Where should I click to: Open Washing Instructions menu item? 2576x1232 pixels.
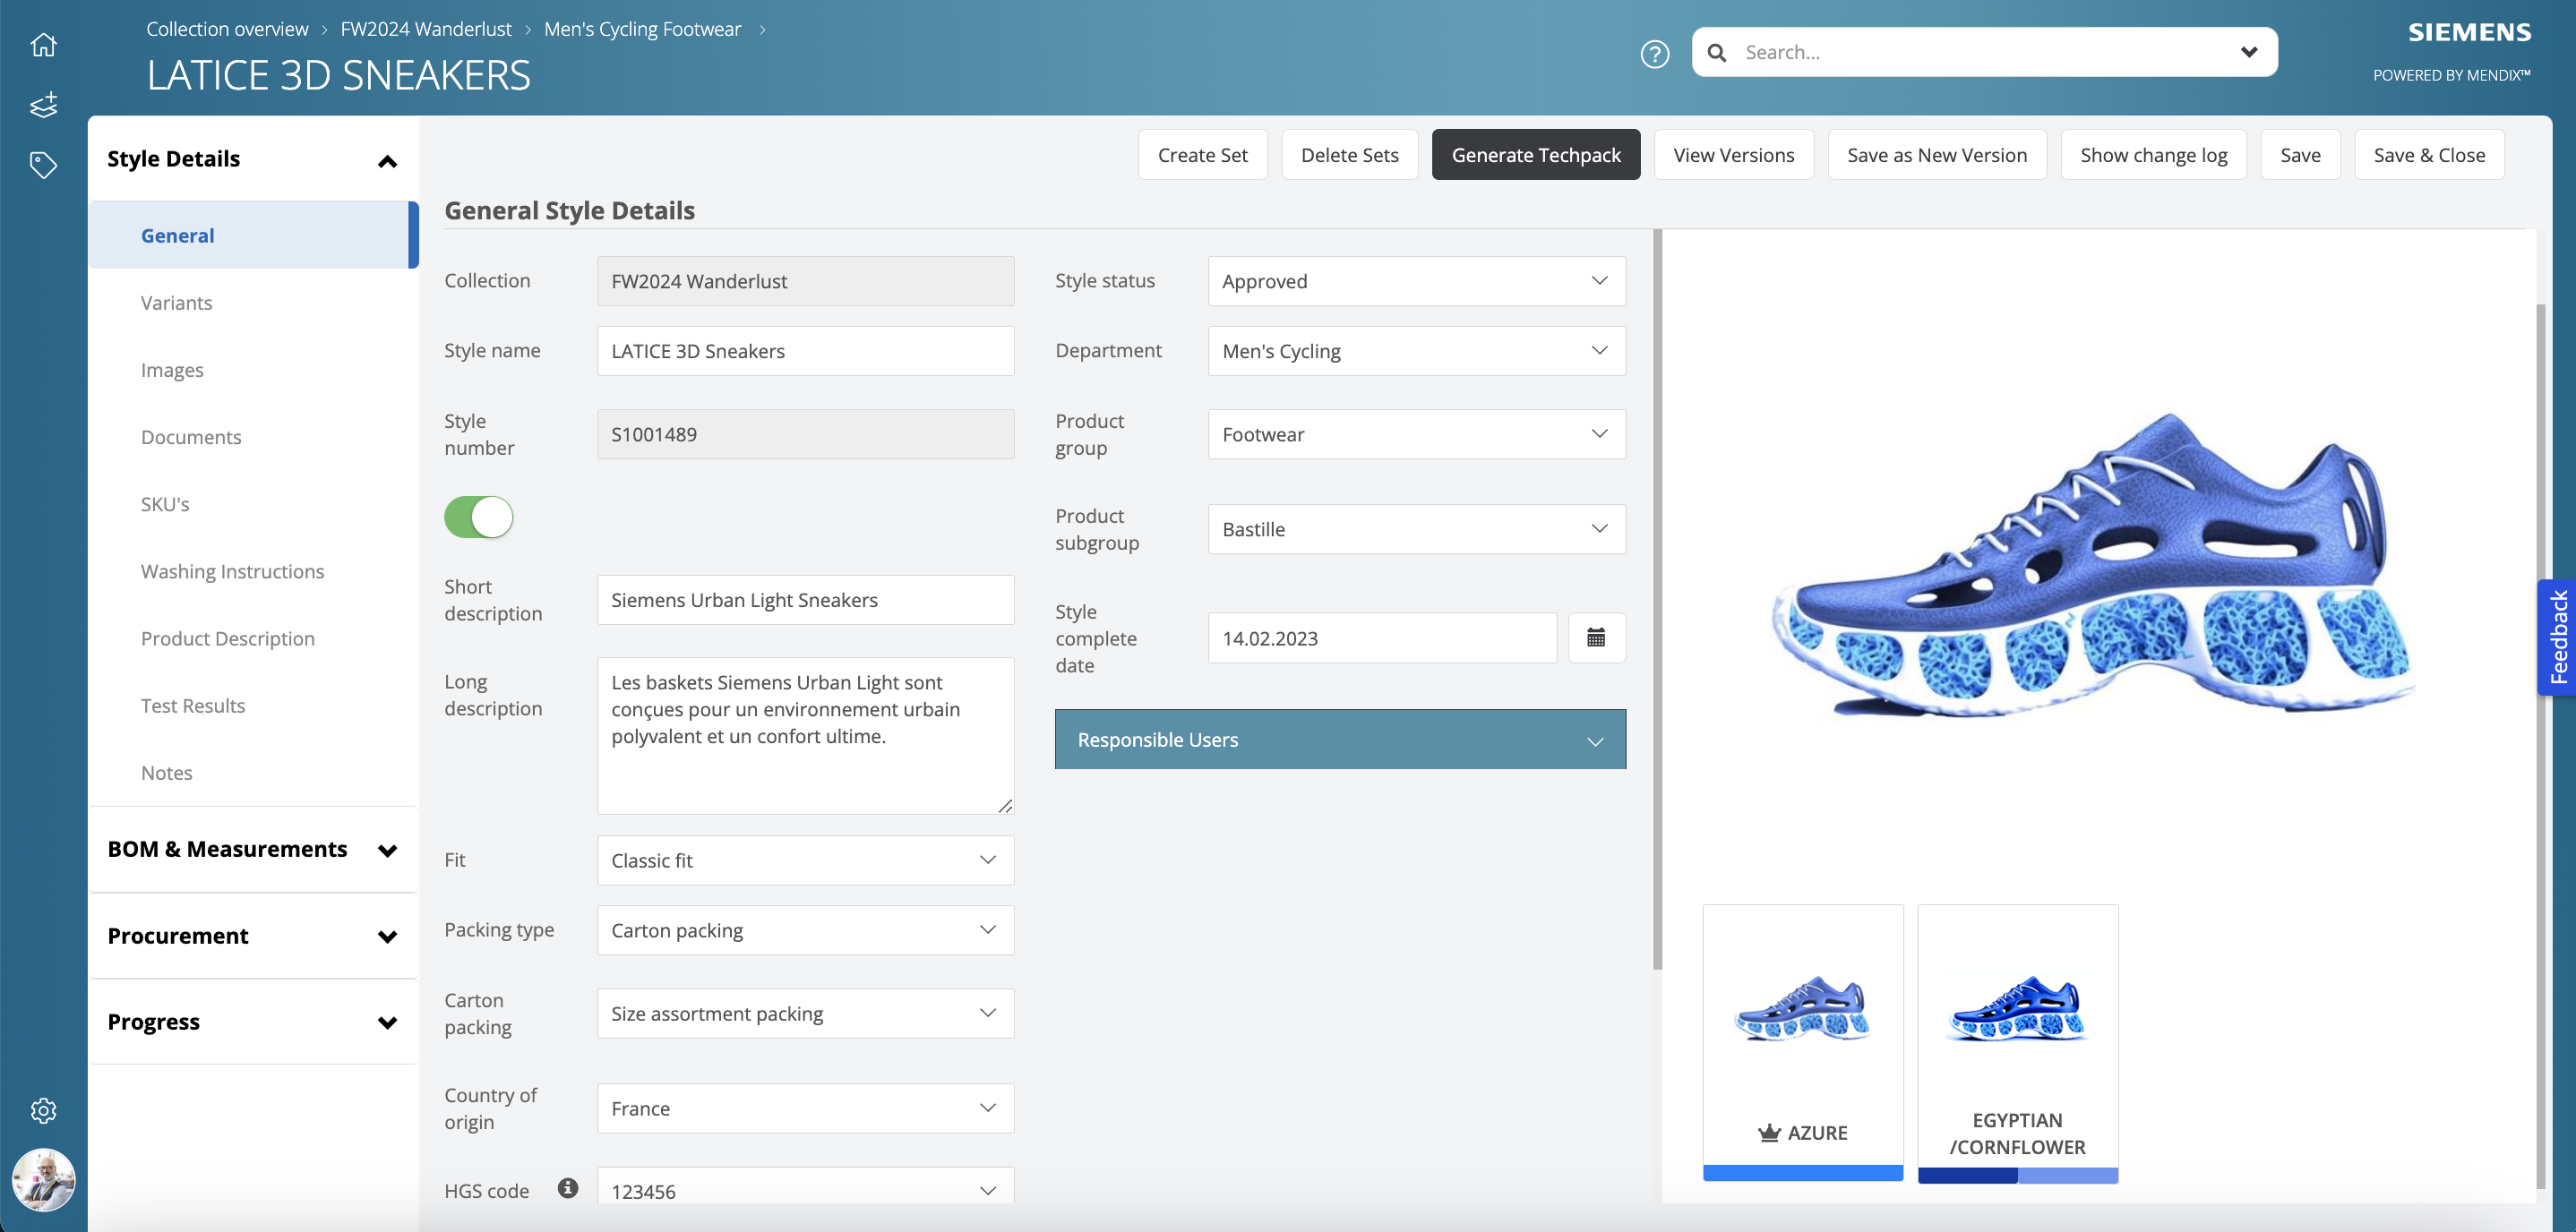coord(253,570)
